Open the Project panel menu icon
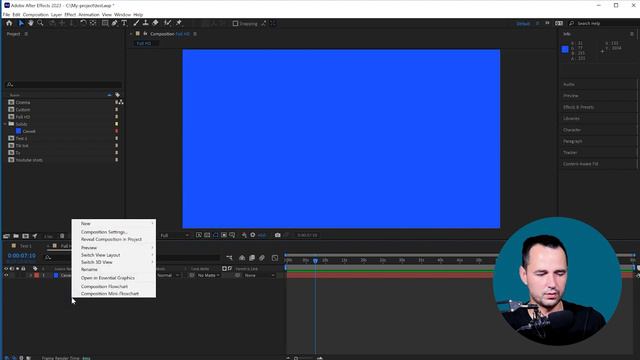This screenshot has width=640, height=360. 26,34
